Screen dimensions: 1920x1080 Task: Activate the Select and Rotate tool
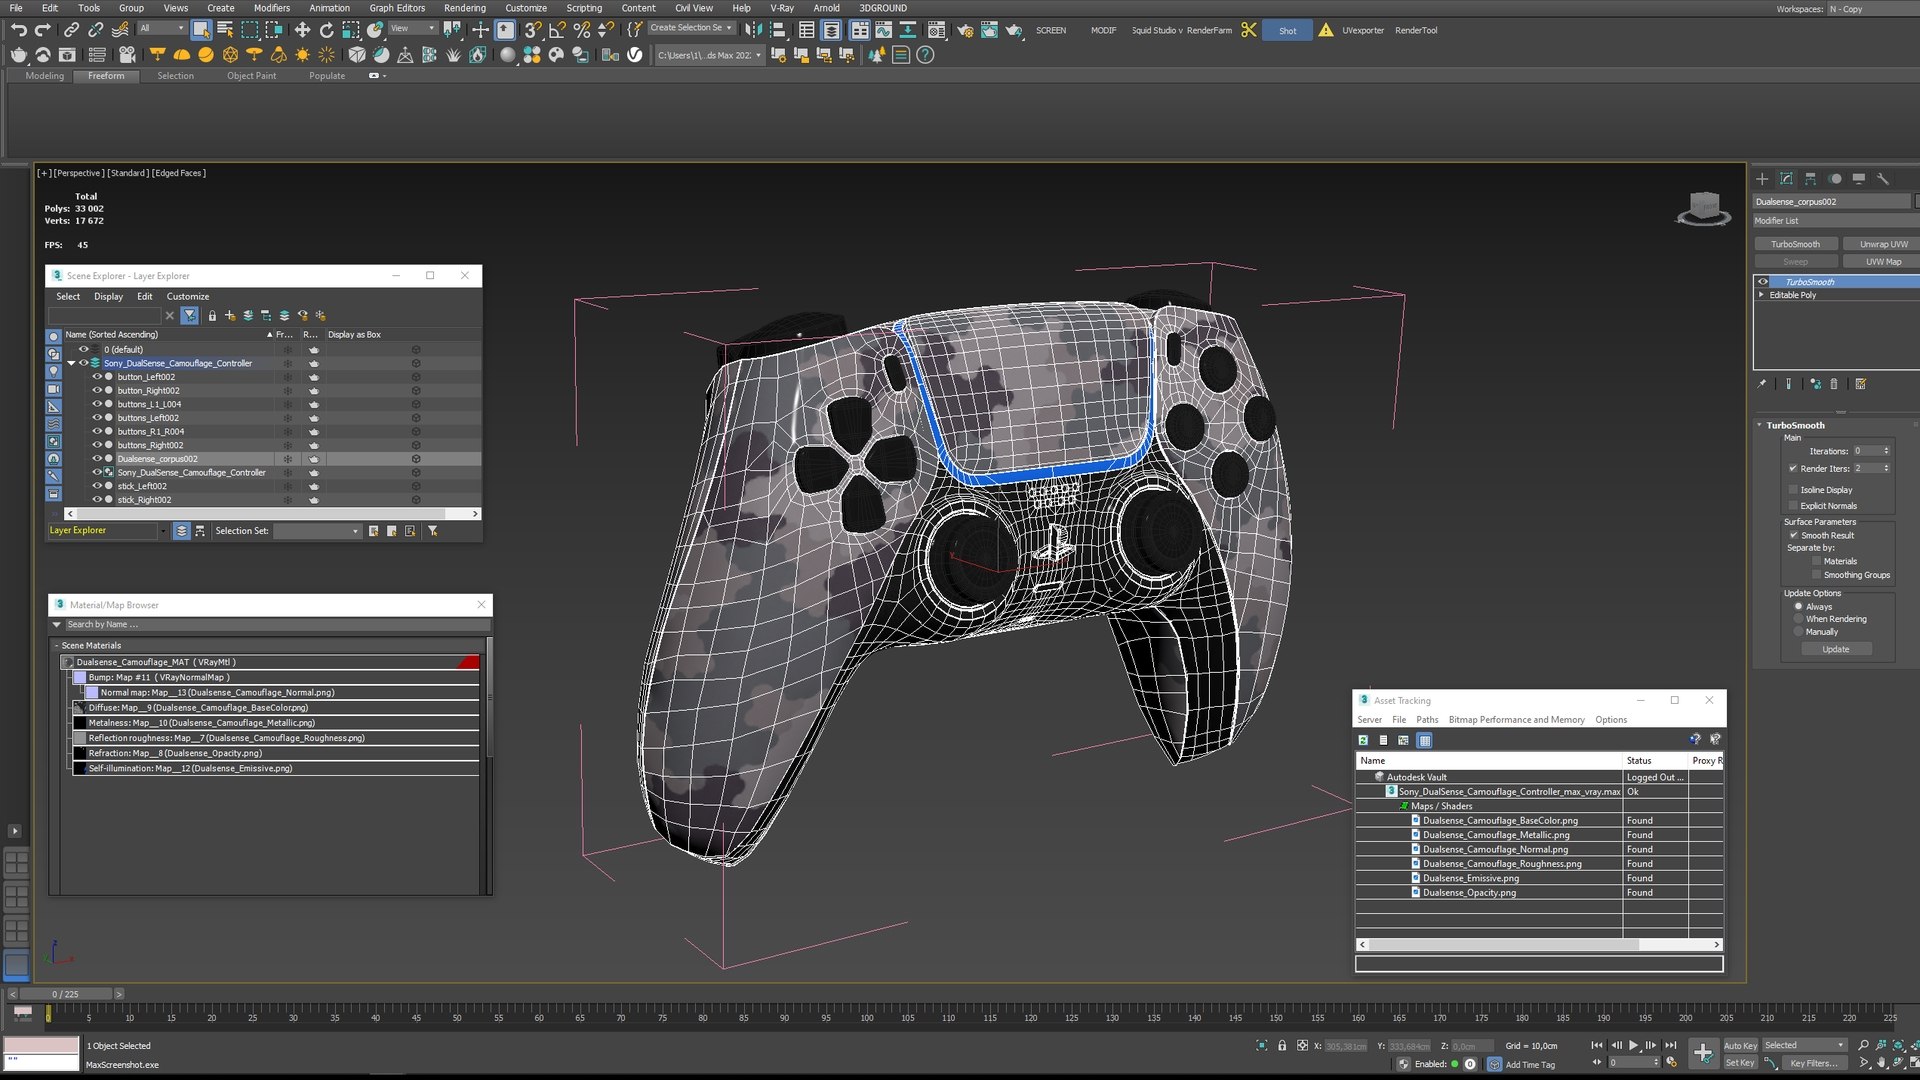click(326, 30)
